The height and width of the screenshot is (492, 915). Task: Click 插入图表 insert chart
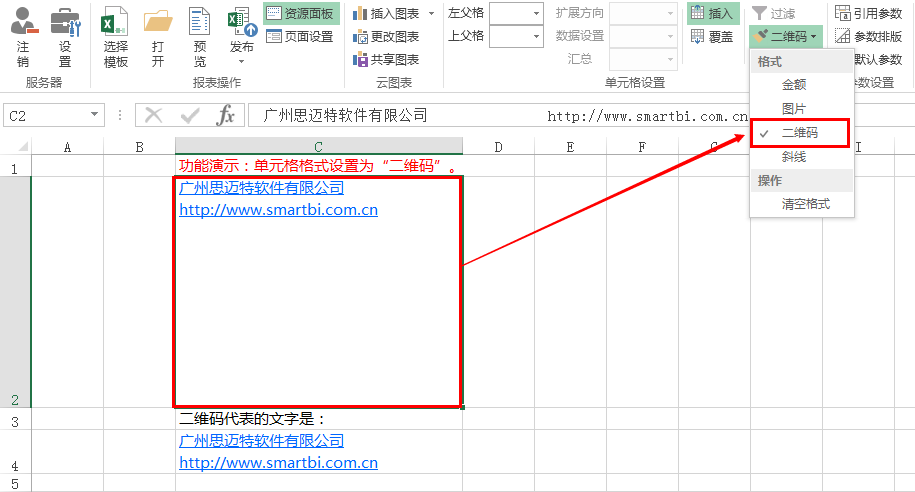coord(387,13)
